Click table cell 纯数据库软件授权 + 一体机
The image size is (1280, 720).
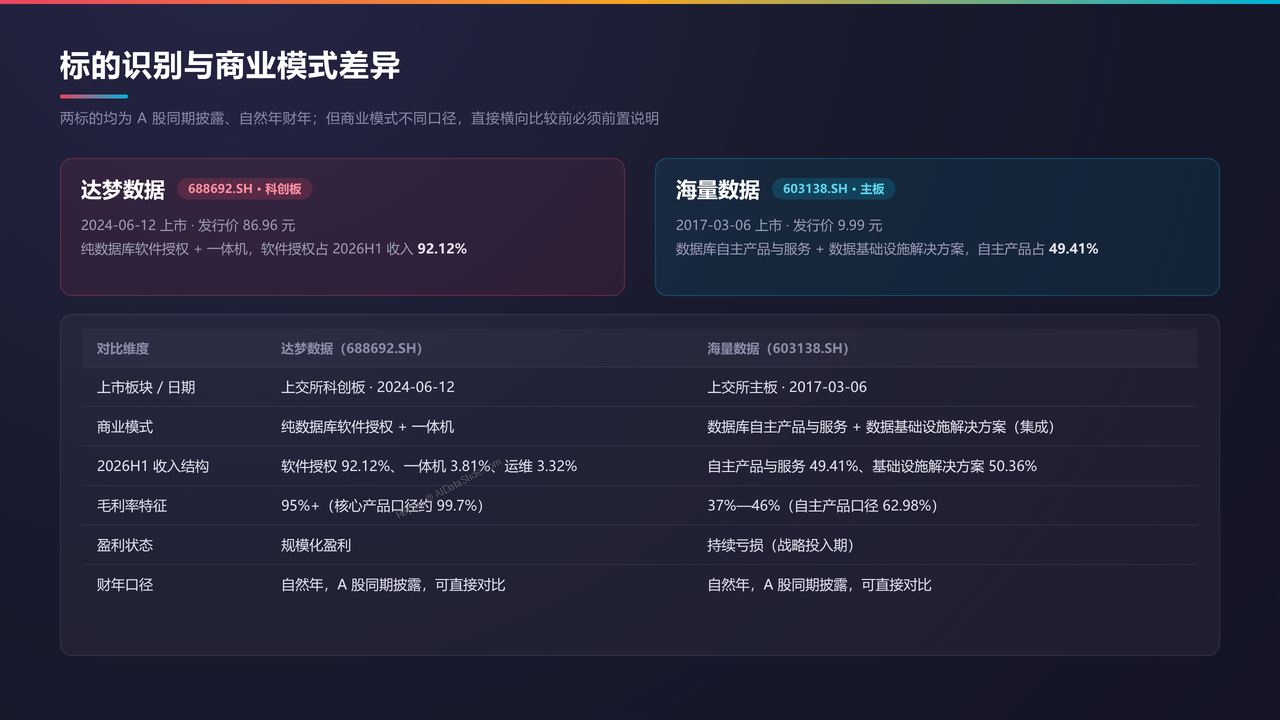click(367, 426)
